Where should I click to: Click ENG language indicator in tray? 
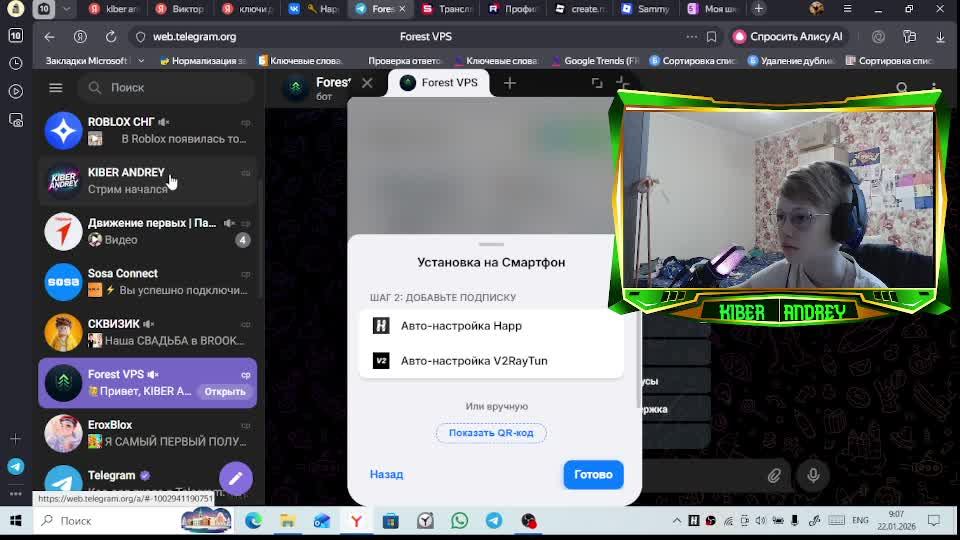(860, 520)
